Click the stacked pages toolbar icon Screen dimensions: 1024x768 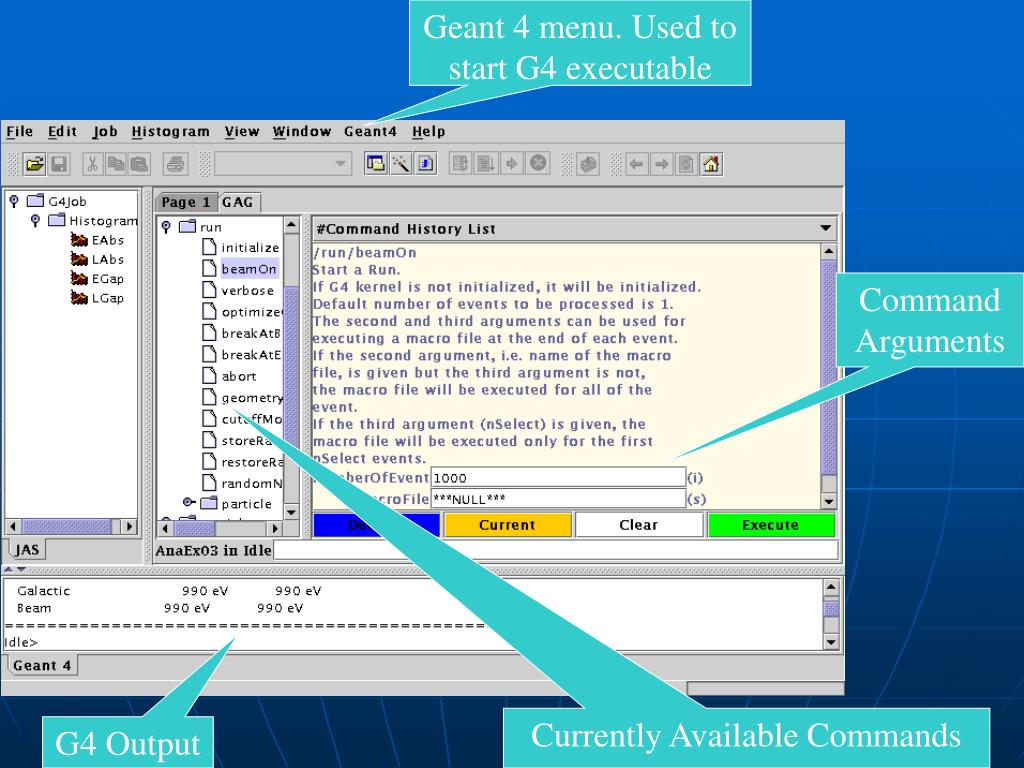(588, 164)
